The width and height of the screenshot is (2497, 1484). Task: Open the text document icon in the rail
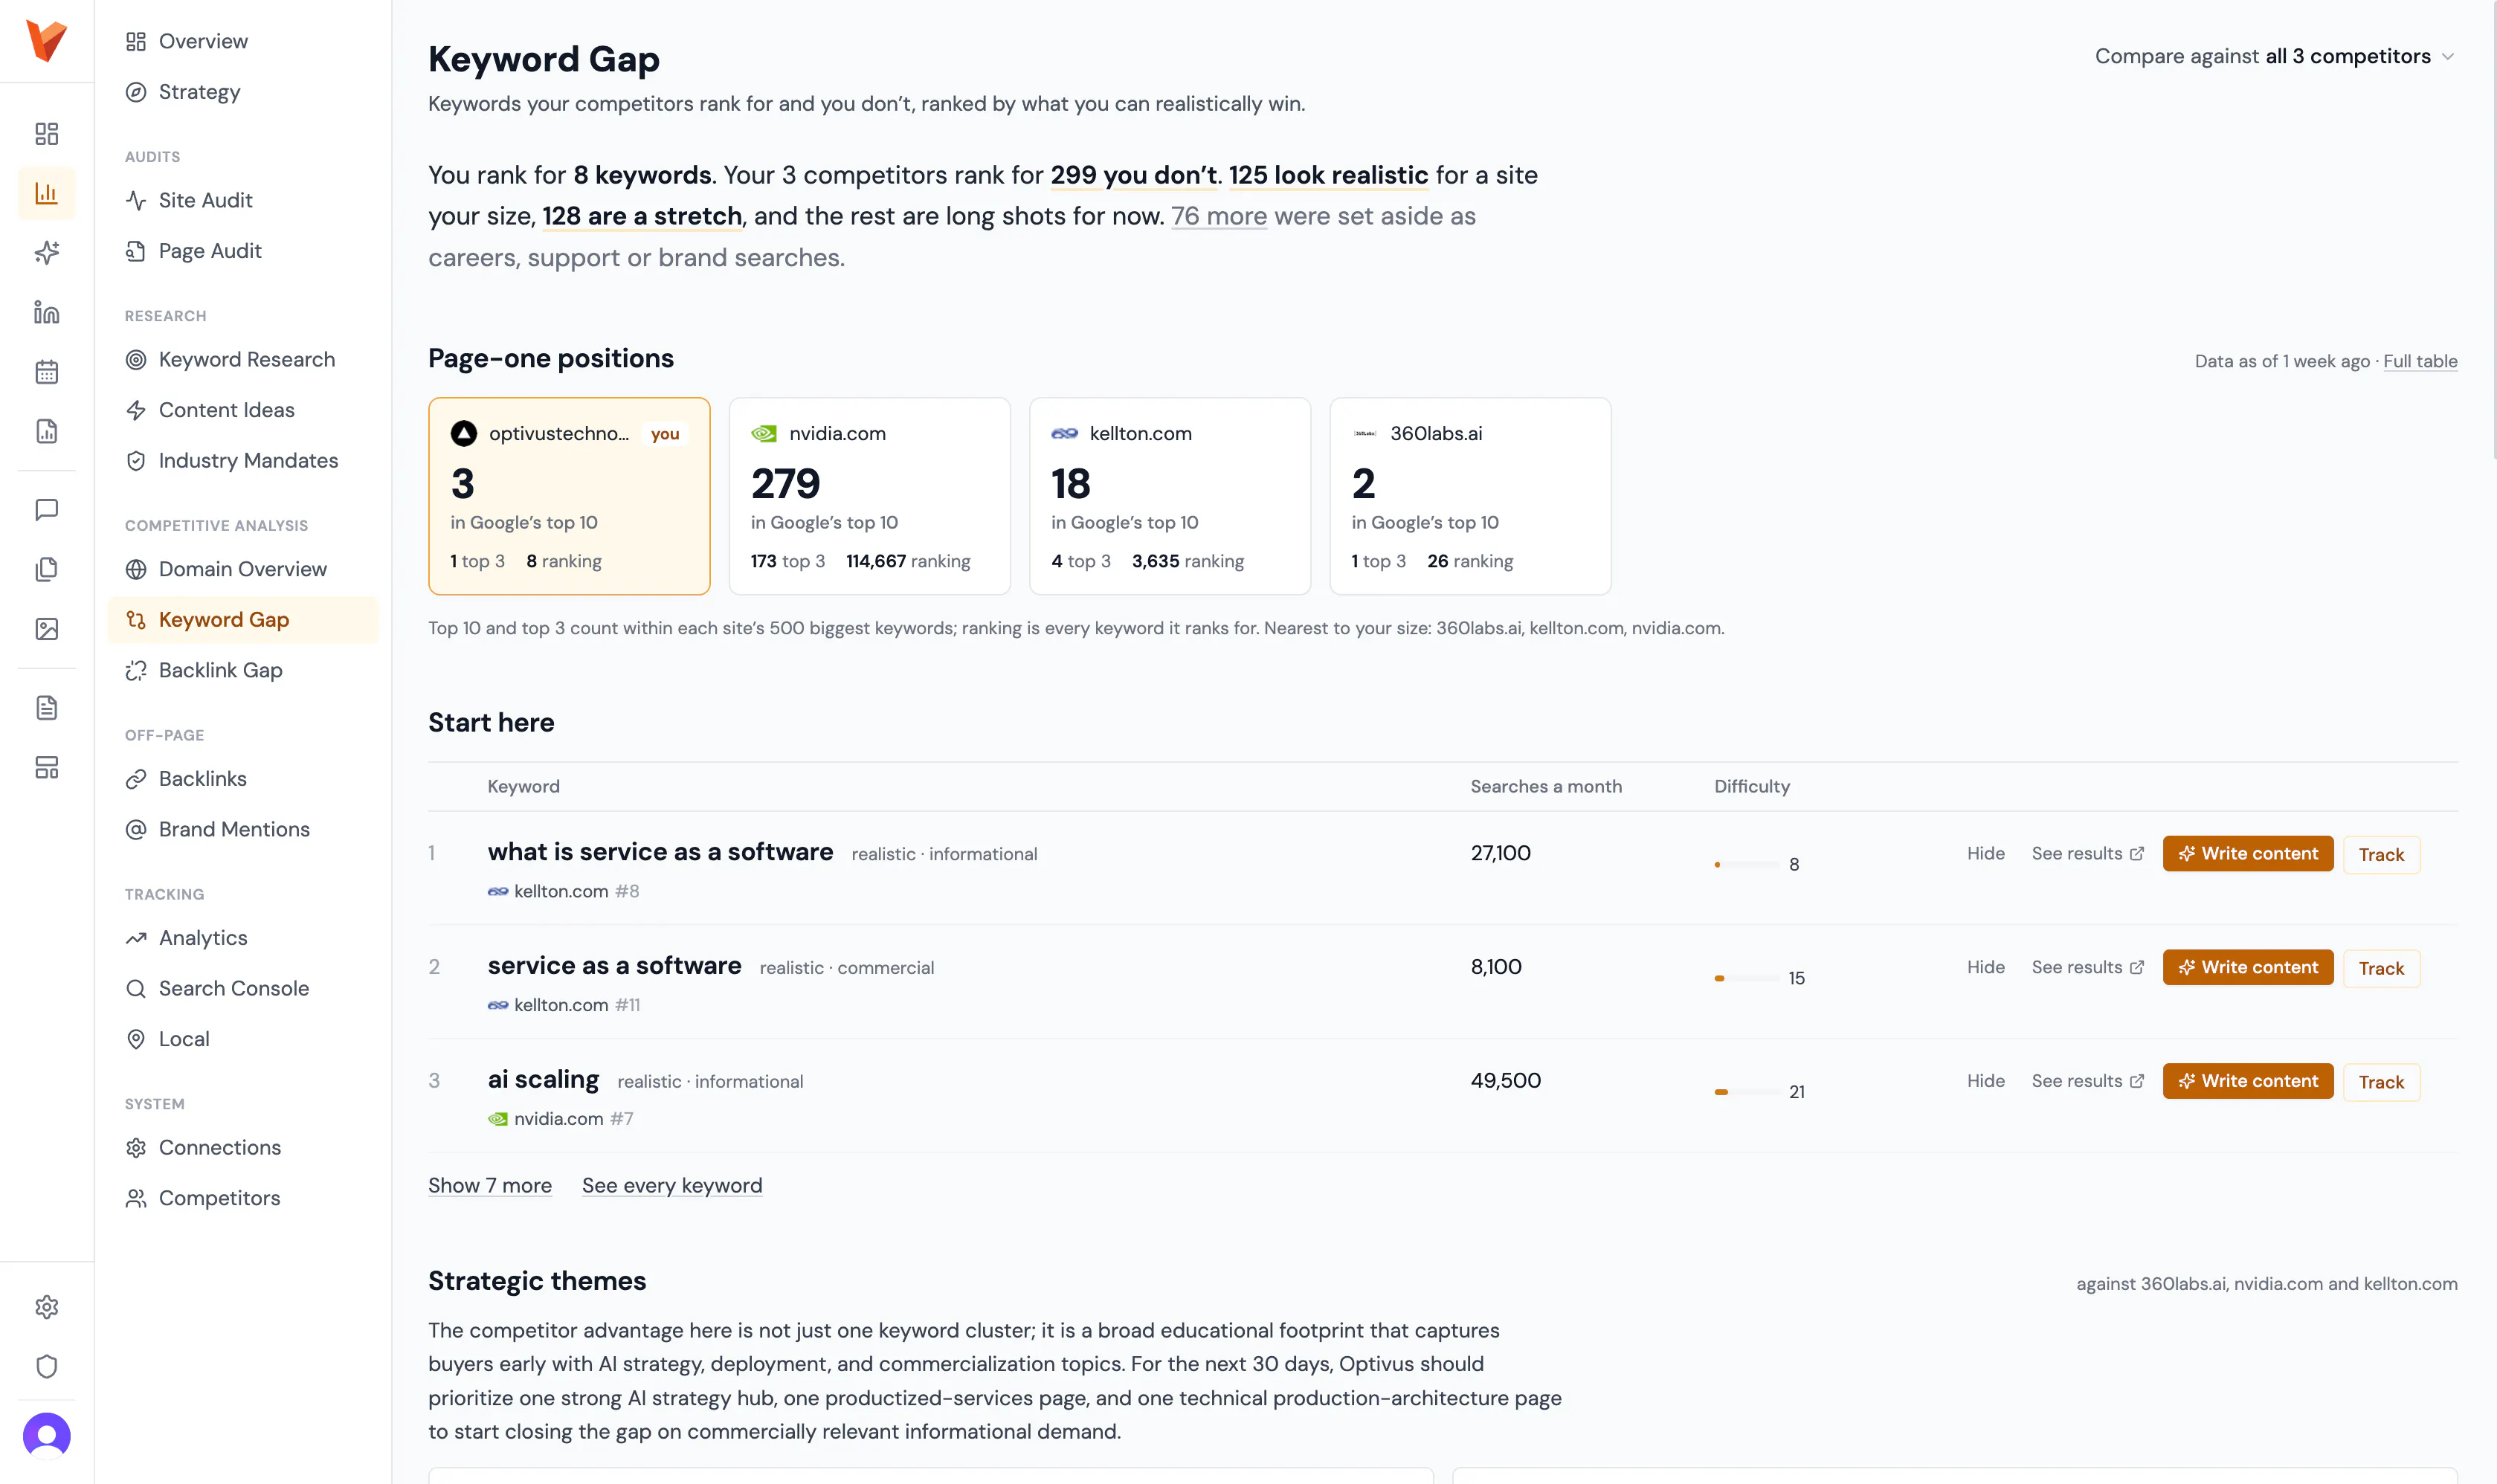47,708
